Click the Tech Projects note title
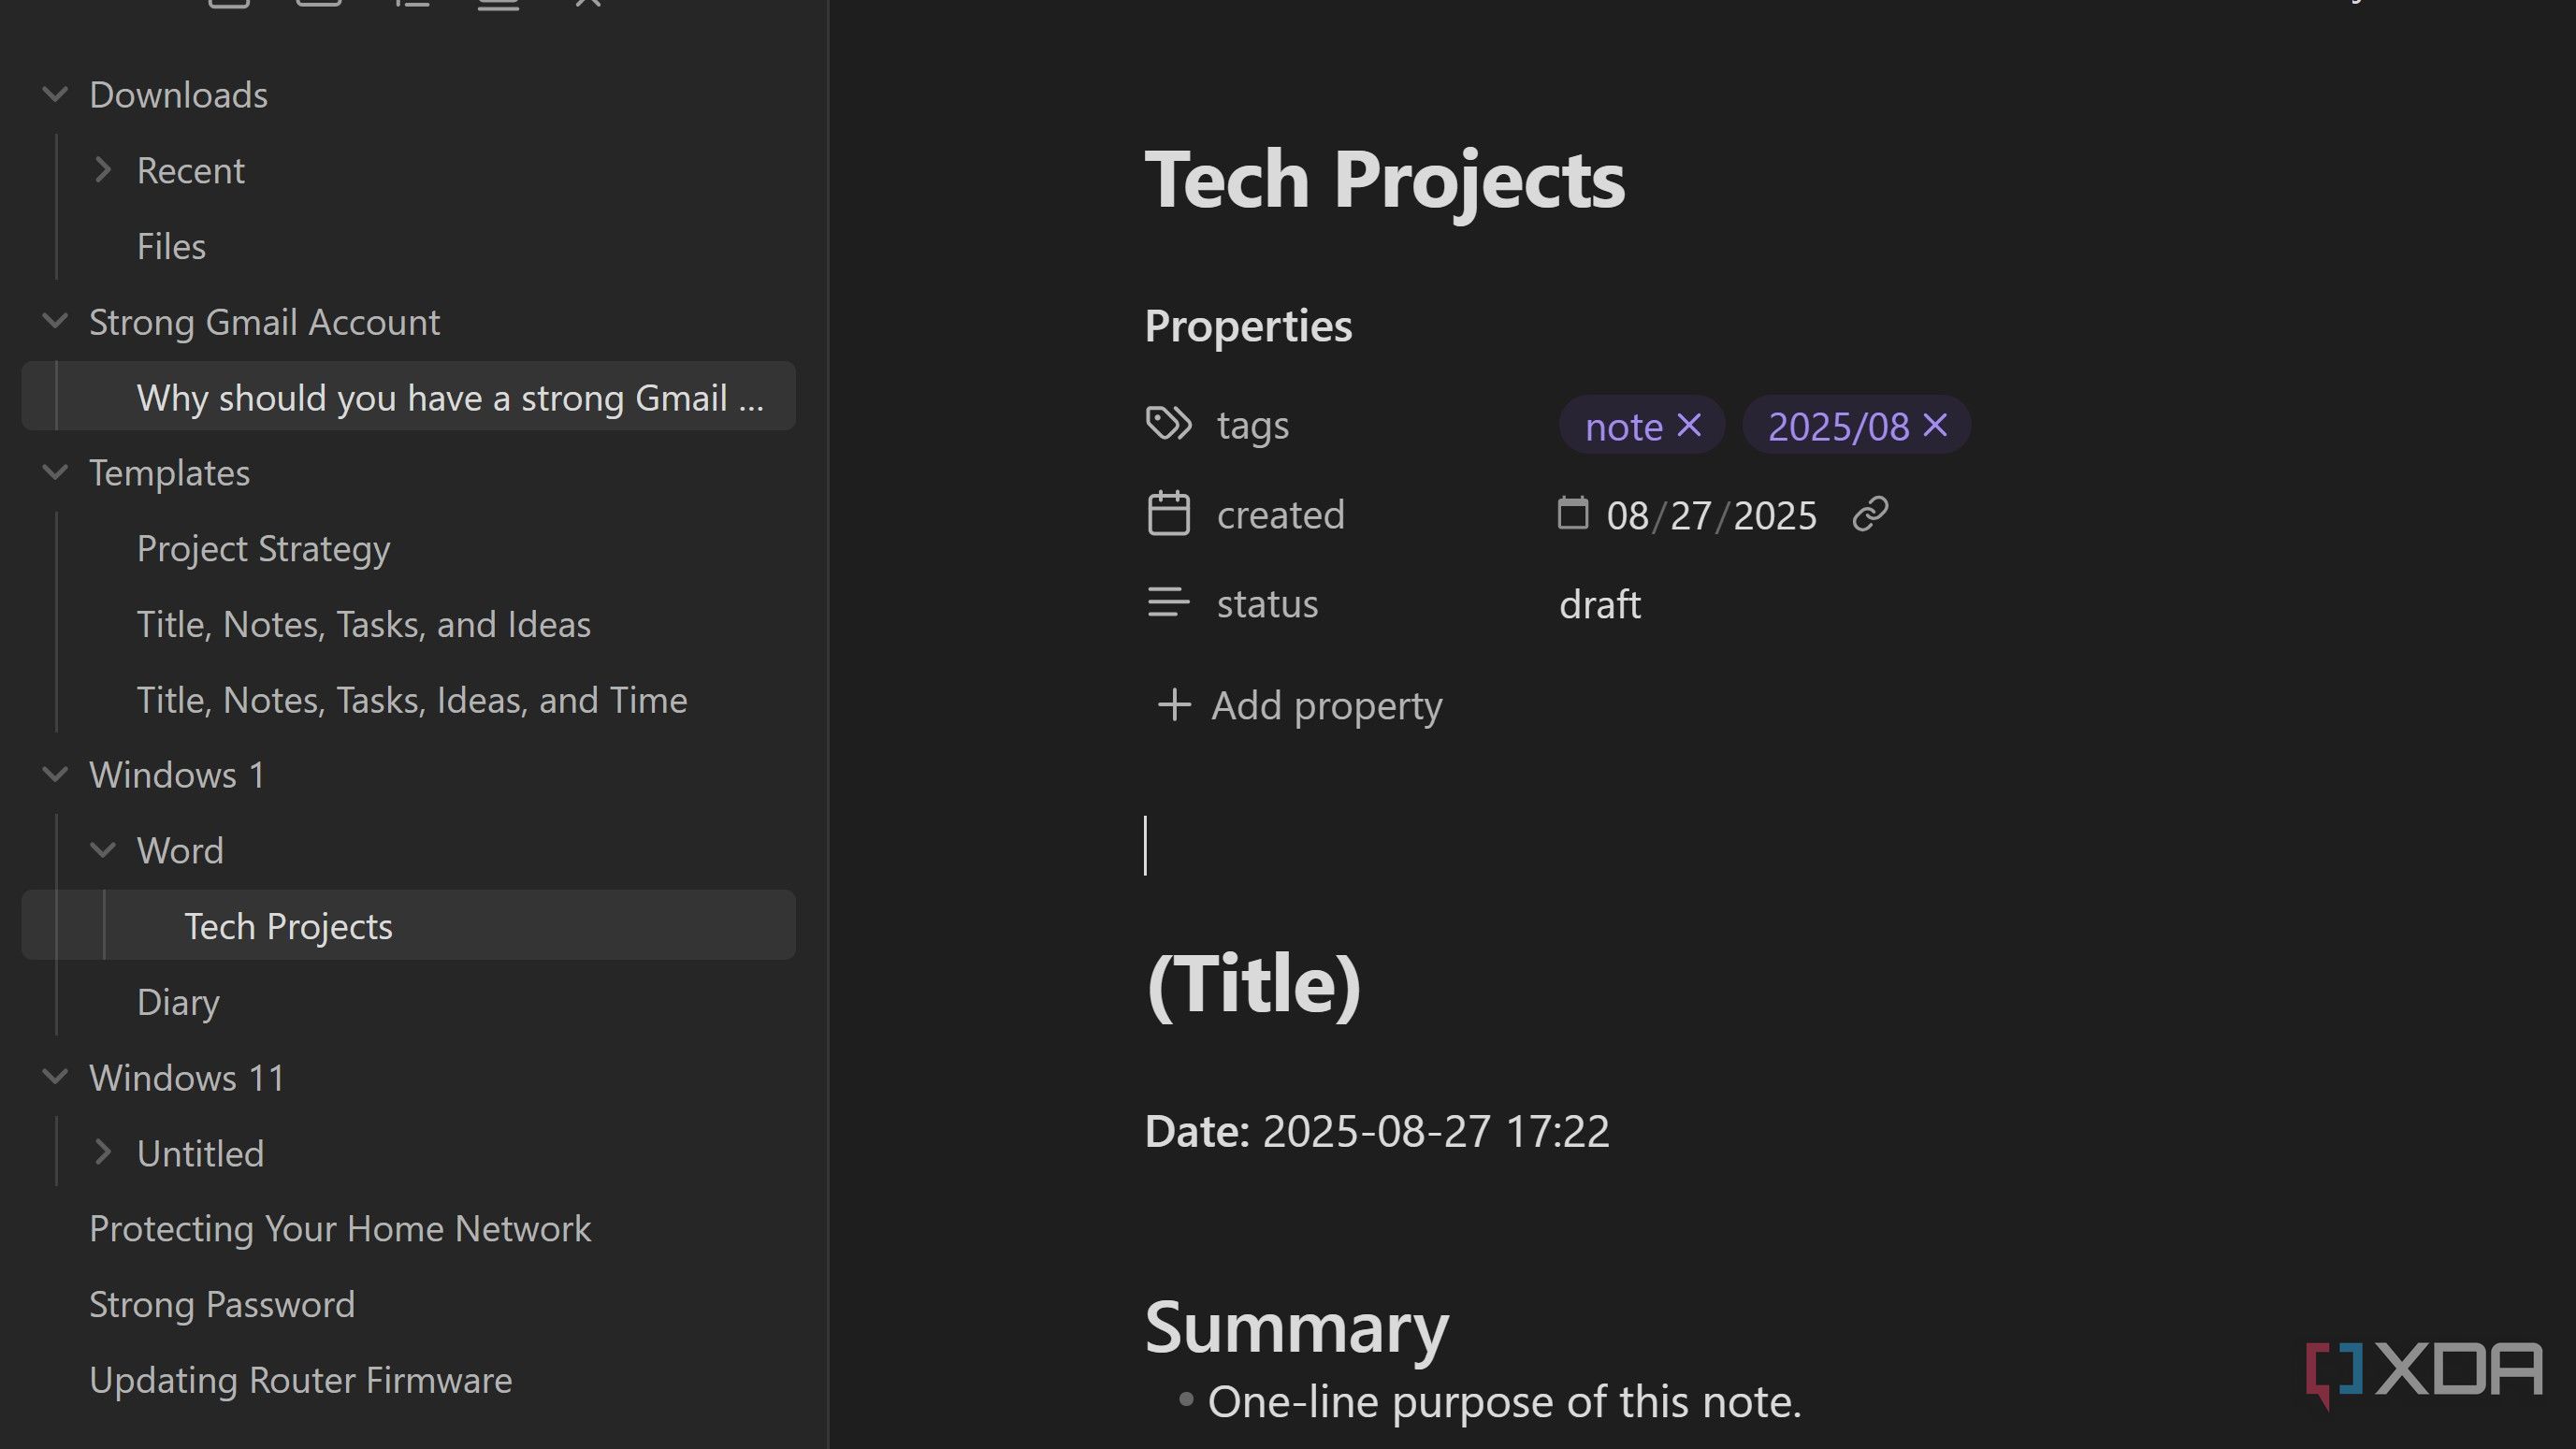The height and width of the screenshot is (1449, 2576). point(1384,180)
